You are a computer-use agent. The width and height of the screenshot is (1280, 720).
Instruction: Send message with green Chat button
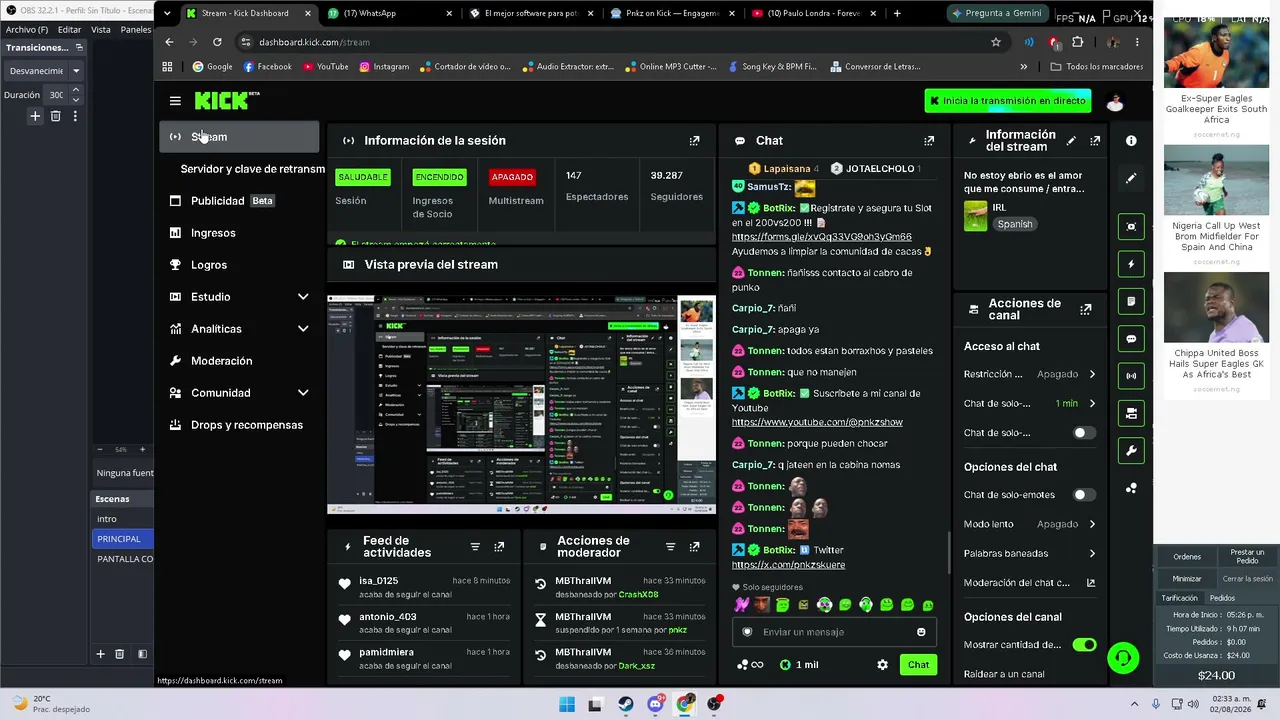click(x=918, y=664)
